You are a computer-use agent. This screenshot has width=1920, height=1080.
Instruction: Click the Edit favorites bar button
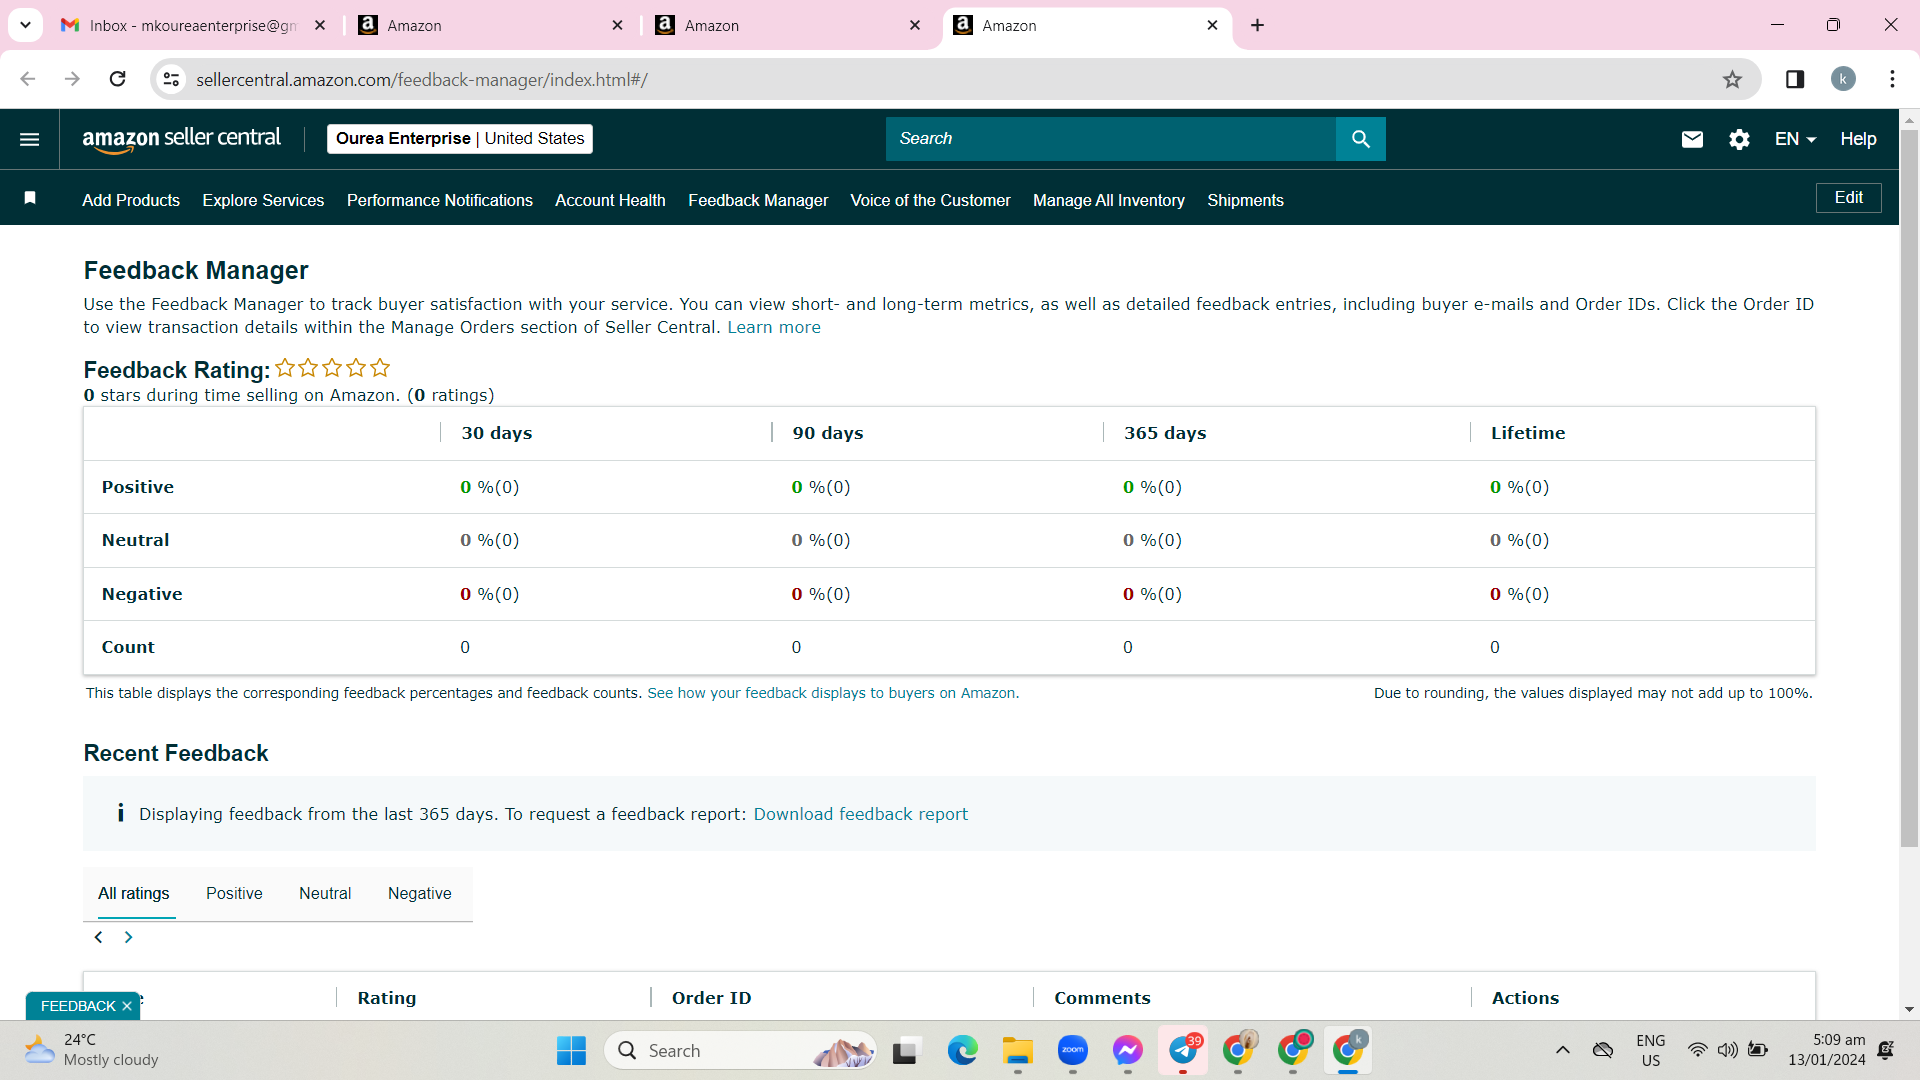1848,198
